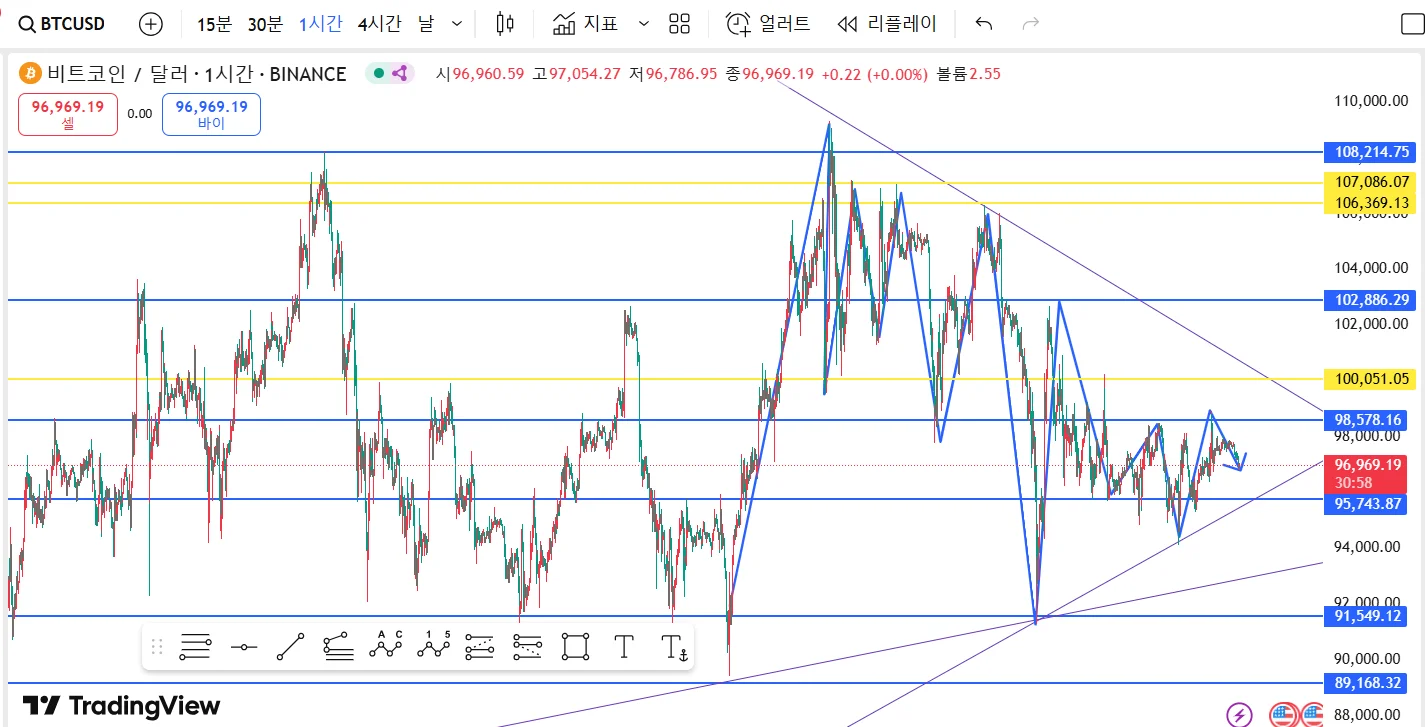Viewport: 1425px width, 727px height.
Task: Toggle the fullscreen layout square icon
Action: pos(1411,25)
